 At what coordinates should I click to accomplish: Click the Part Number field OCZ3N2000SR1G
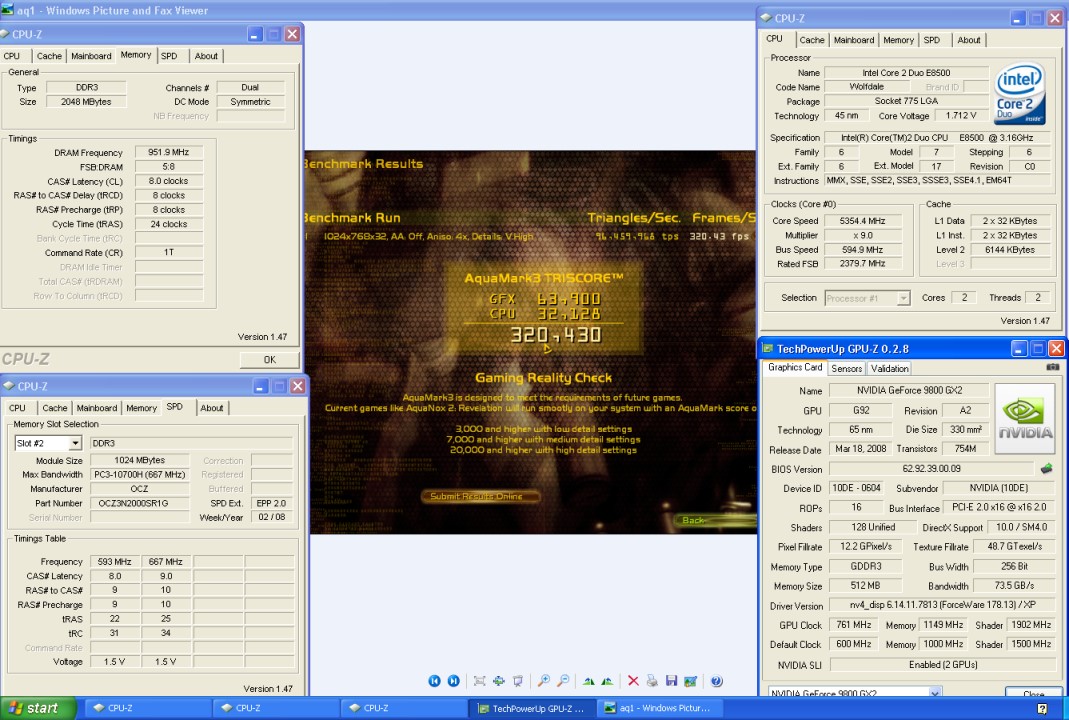[140, 503]
